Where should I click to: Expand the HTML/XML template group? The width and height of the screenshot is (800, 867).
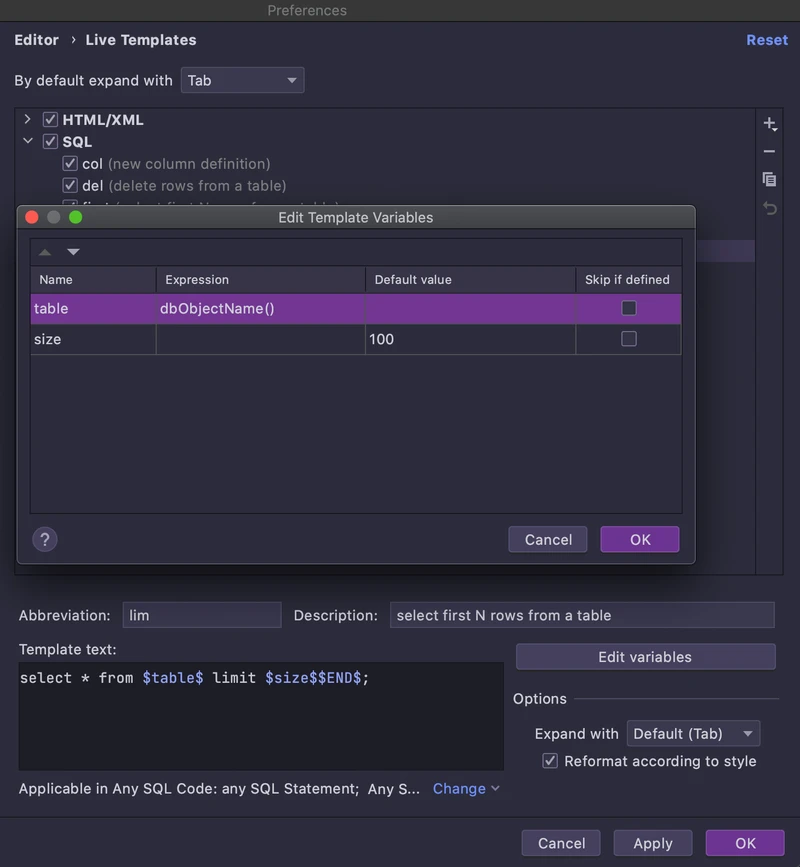pyautogui.click(x=27, y=118)
